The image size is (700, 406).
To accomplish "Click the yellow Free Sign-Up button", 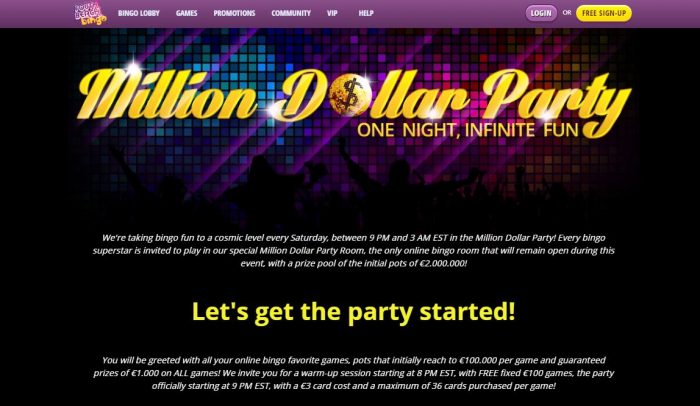I will click(x=604, y=13).
